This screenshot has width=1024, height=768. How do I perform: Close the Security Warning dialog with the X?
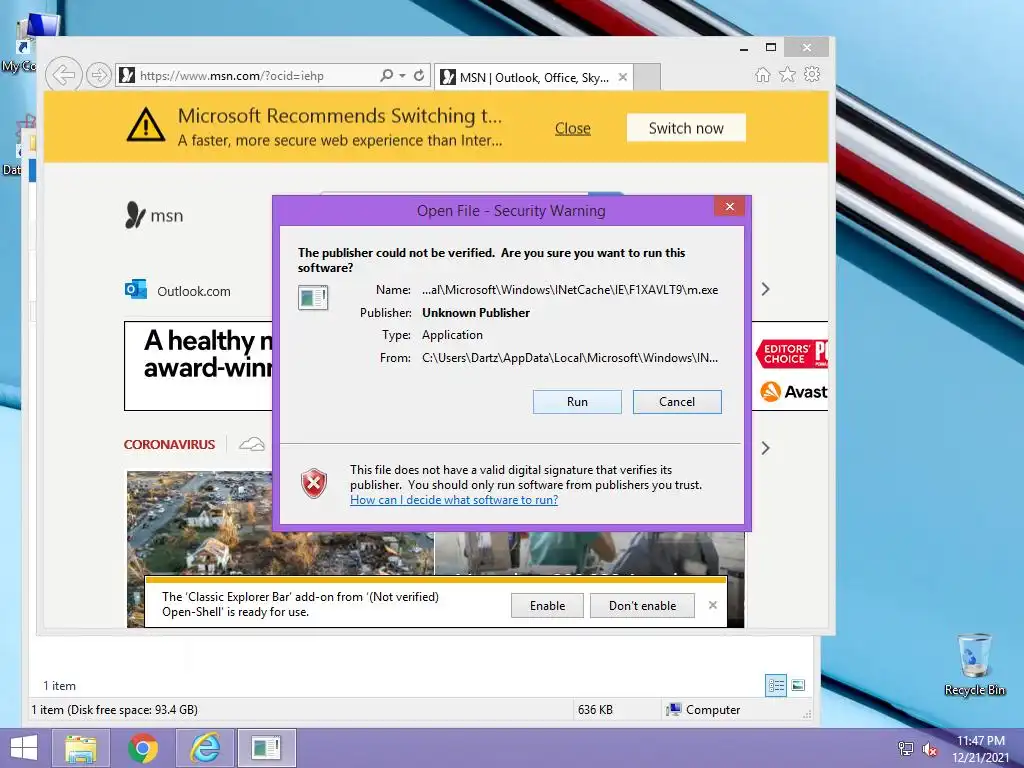(x=729, y=207)
